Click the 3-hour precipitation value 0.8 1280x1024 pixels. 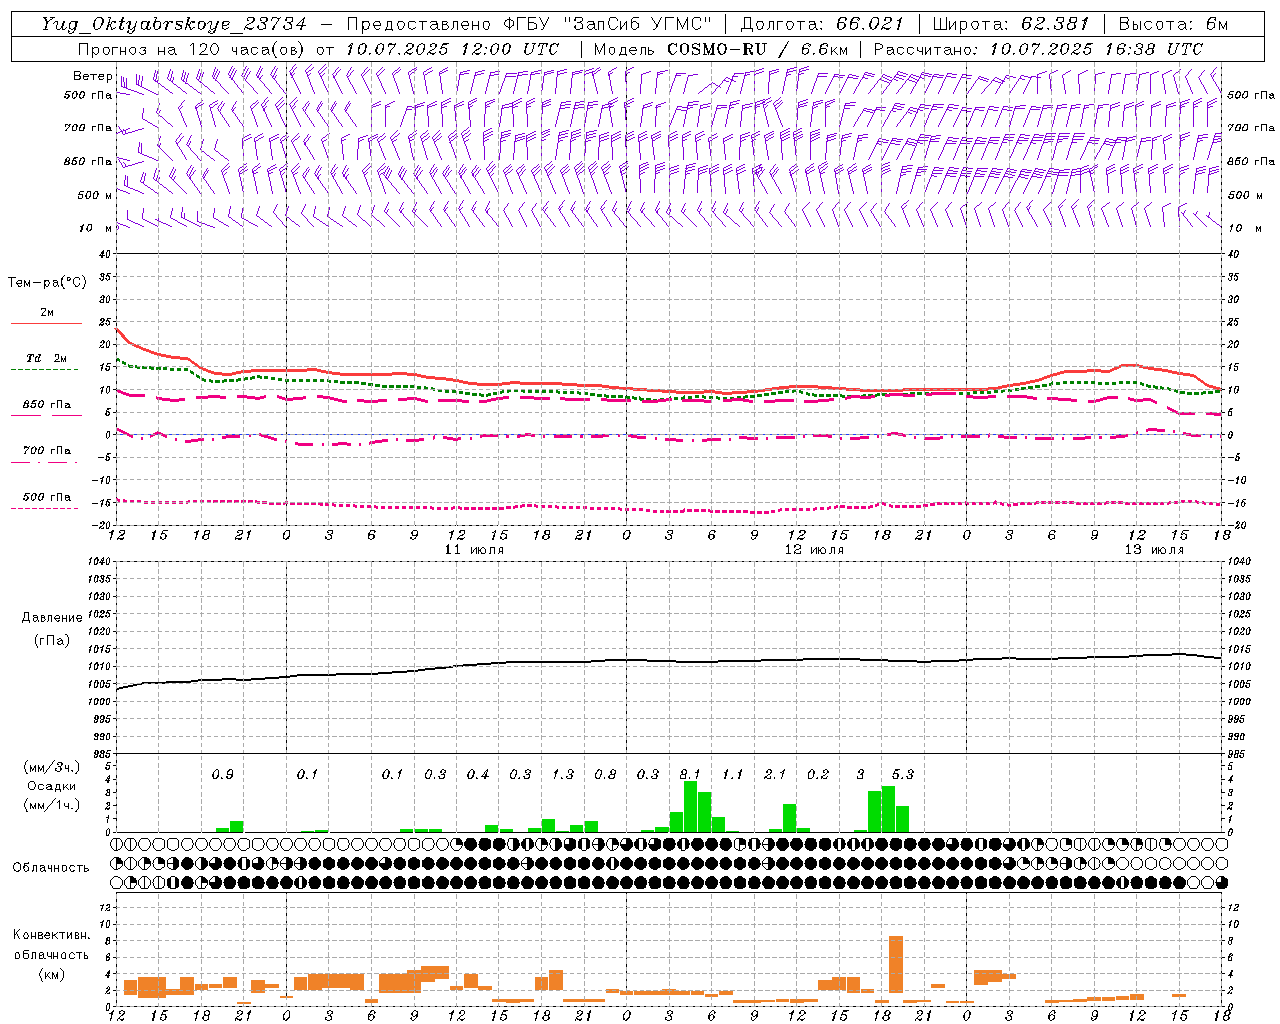[x=605, y=774]
